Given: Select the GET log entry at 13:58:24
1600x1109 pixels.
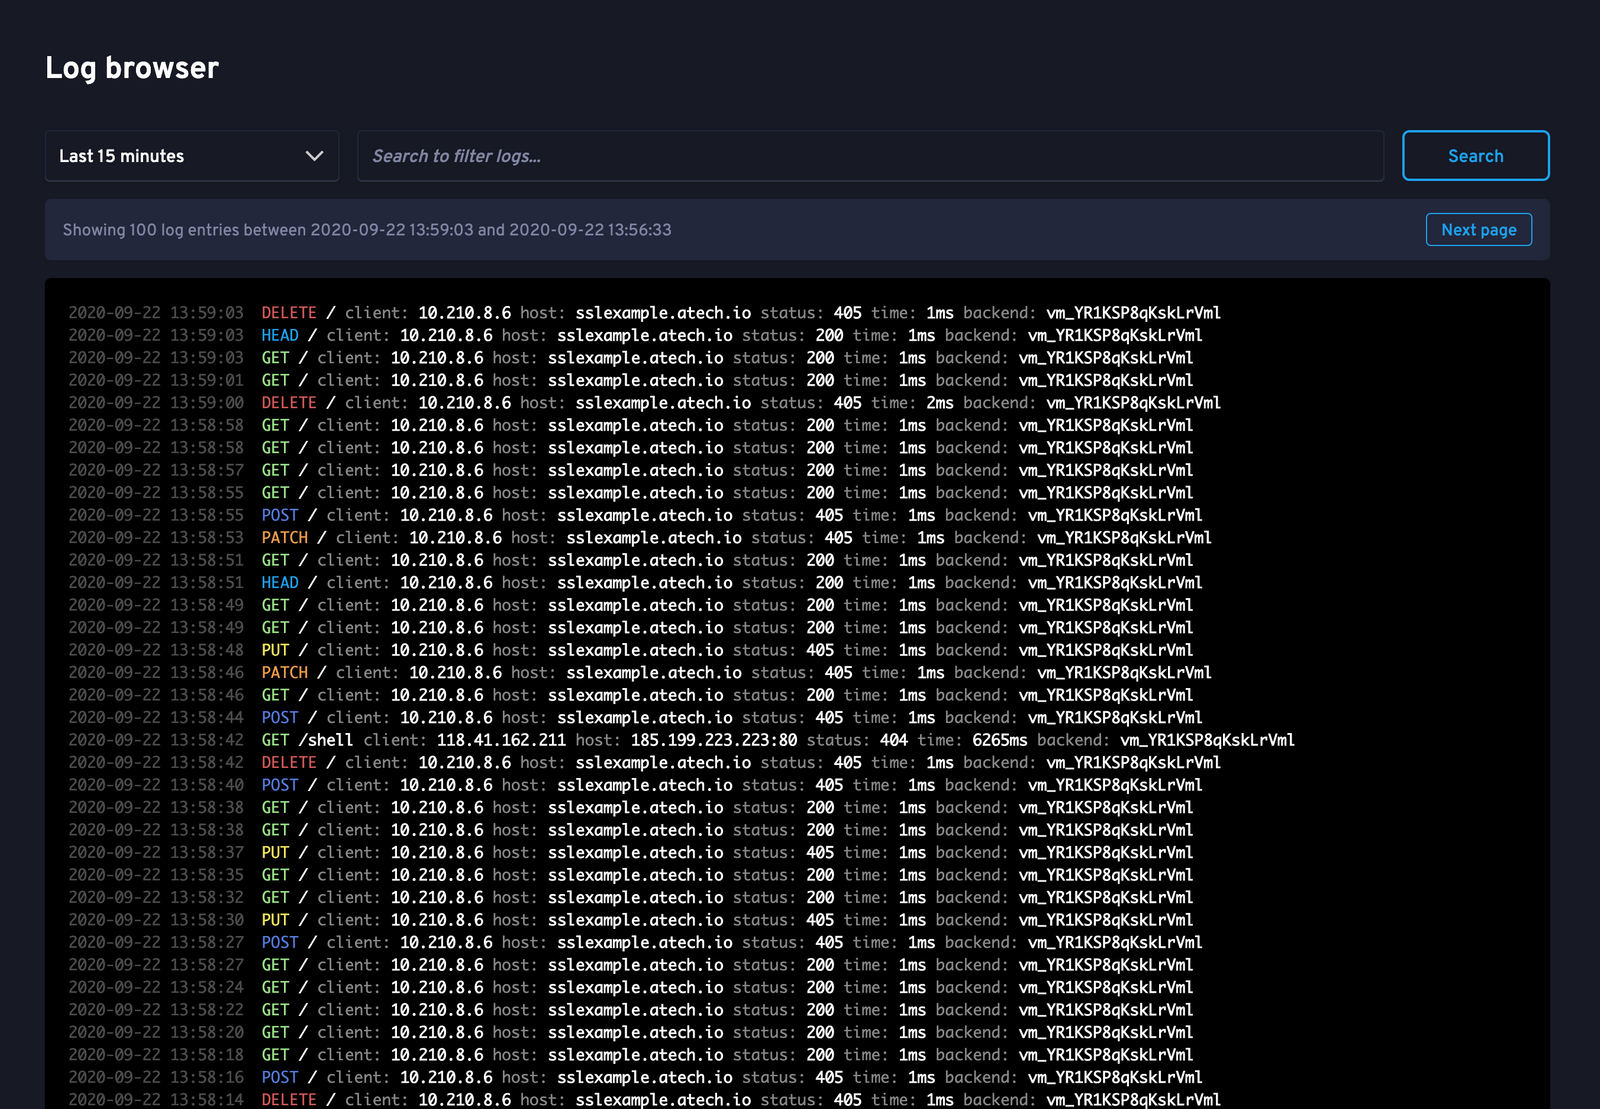Looking at the screenshot, I should tap(631, 988).
